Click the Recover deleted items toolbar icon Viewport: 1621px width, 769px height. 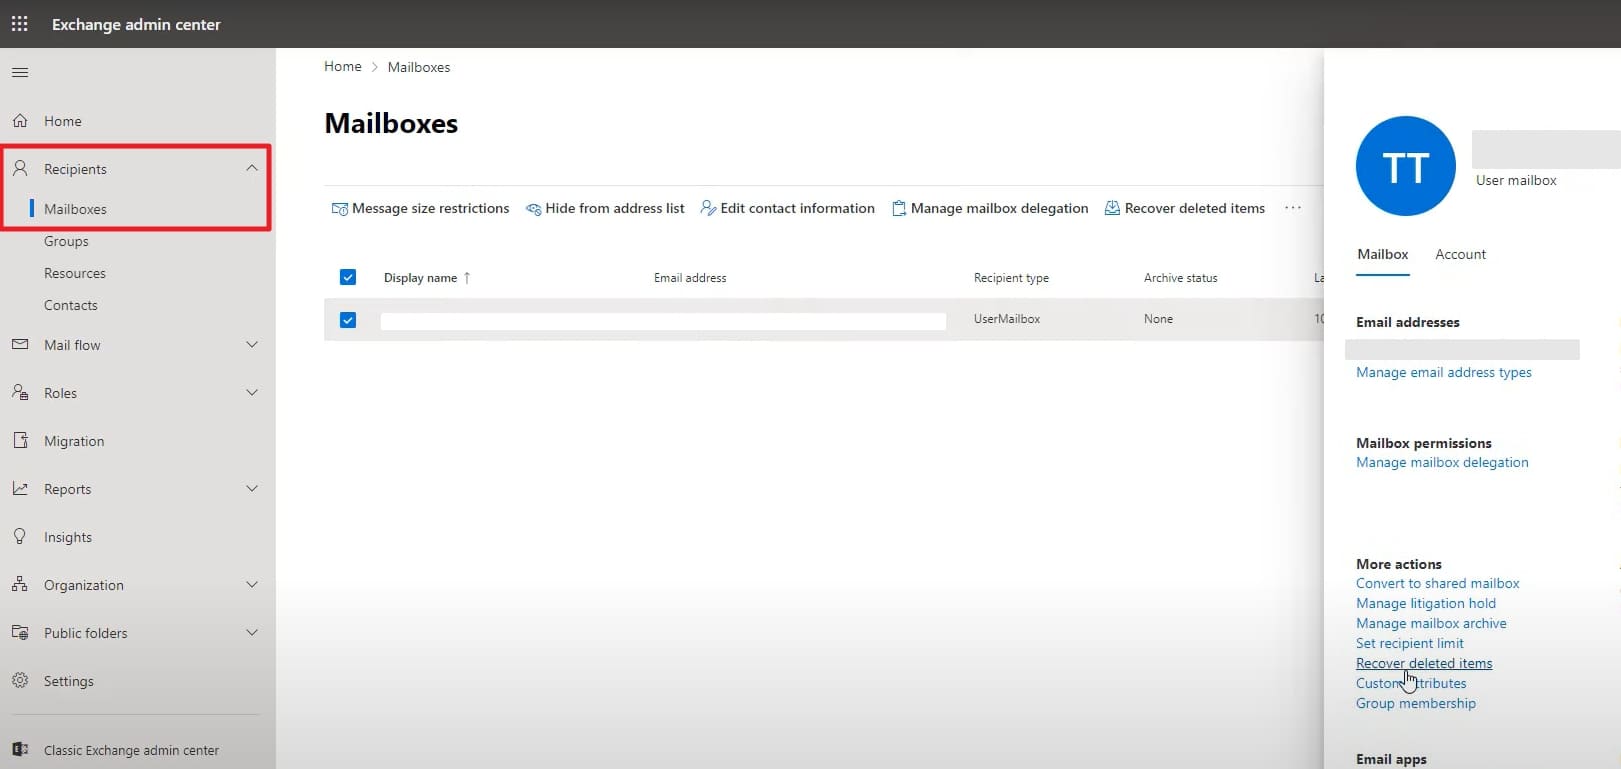(x=1112, y=208)
